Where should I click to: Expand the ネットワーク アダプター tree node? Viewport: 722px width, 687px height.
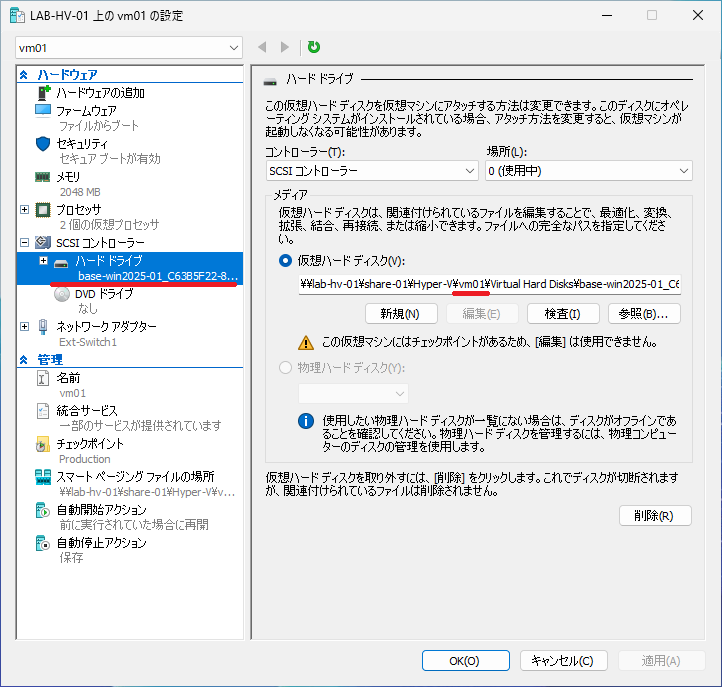coord(25,326)
